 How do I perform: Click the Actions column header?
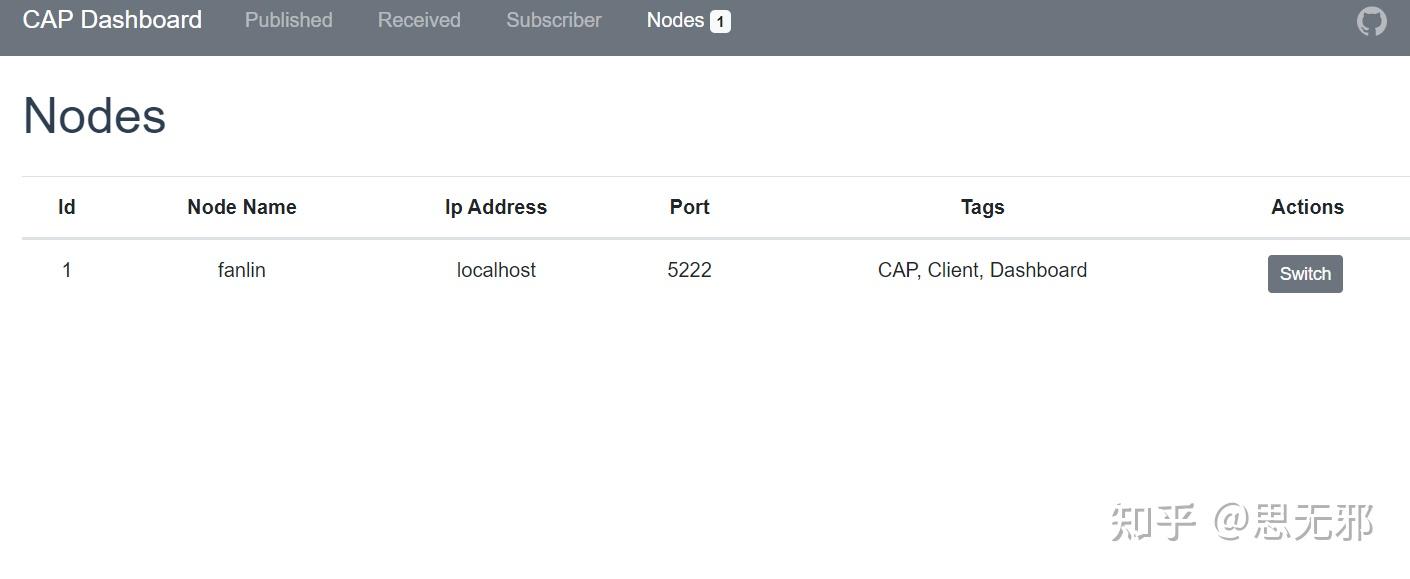[x=1307, y=207]
